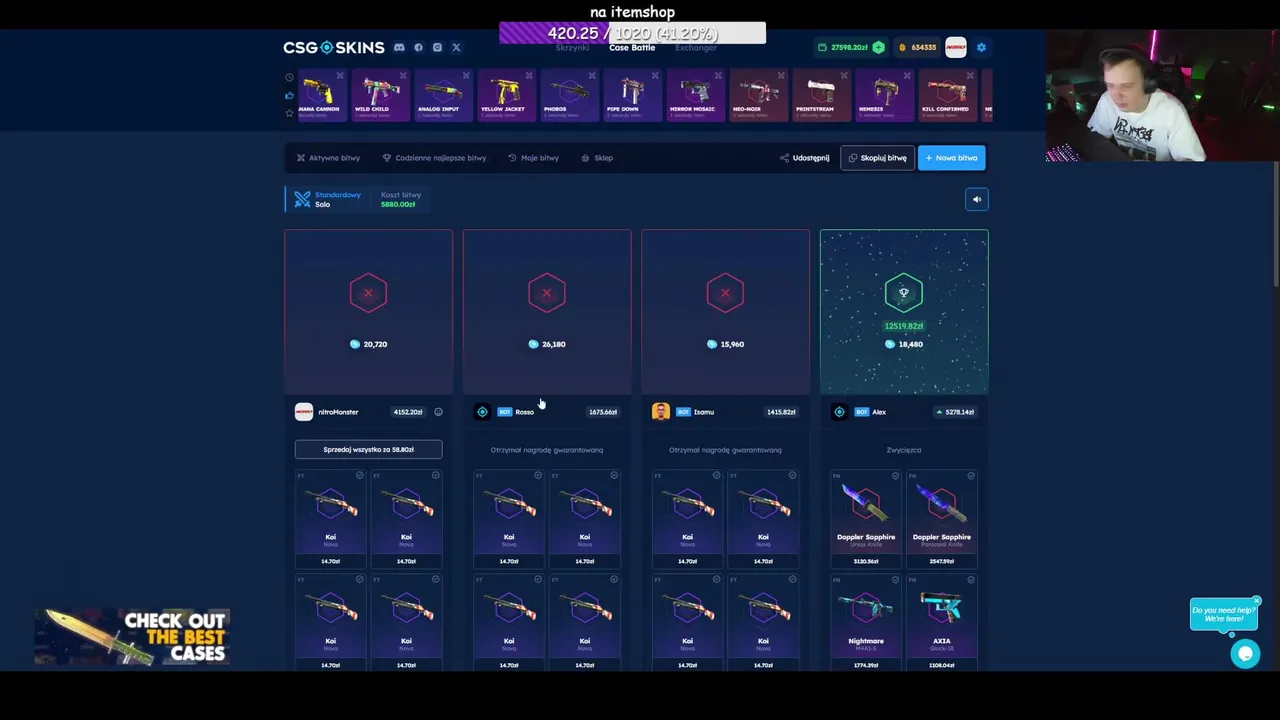Image resolution: width=1280 pixels, height=720 pixels.
Task: Show favorite drops with the star icon
Action: click(289, 113)
